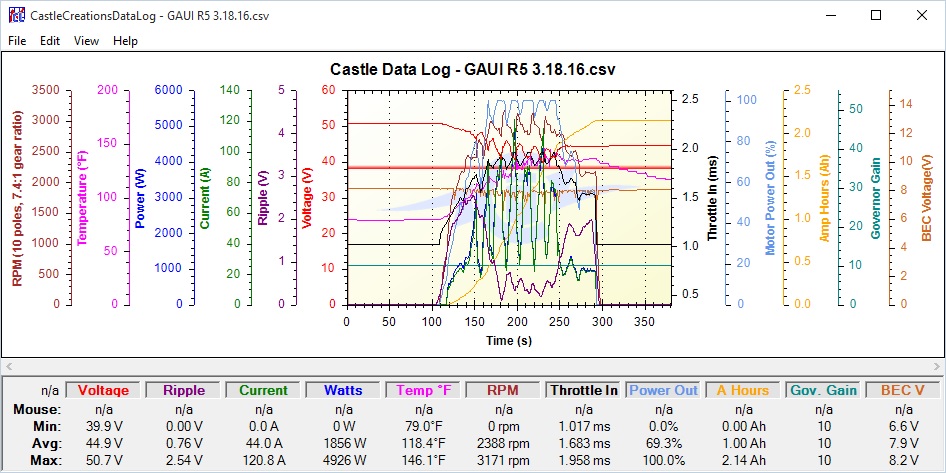Viewport: 946px width, 473px height.
Task: Maximize the data log window
Action: [x=876, y=16]
